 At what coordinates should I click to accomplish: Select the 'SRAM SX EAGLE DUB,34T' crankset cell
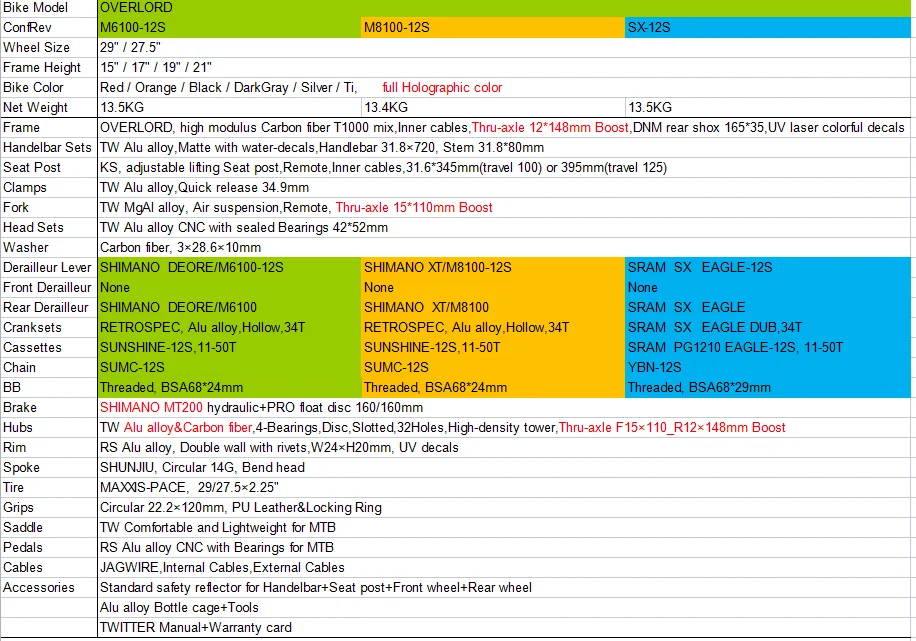pos(768,327)
